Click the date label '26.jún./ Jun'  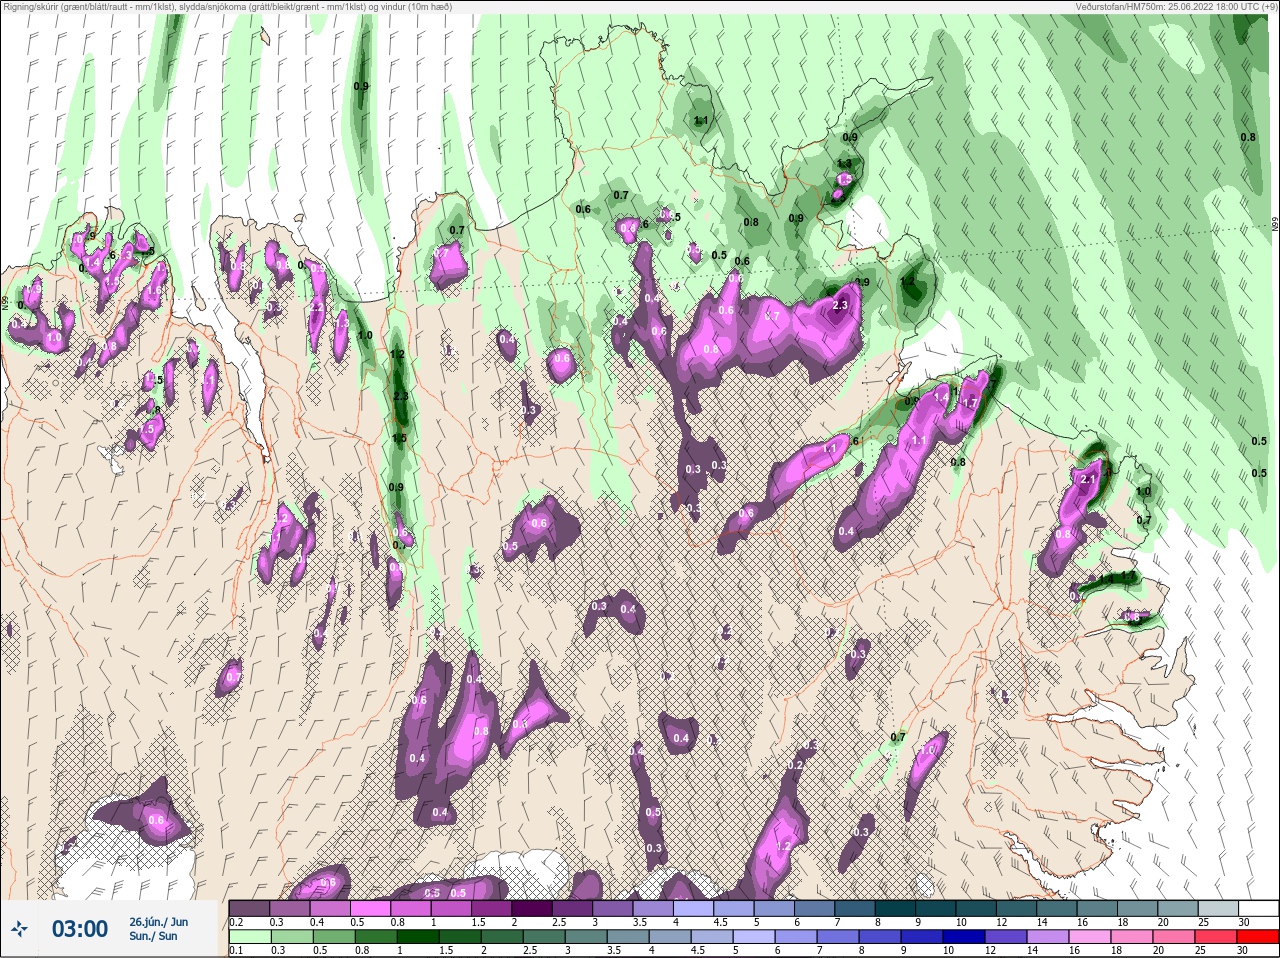pyautogui.click(x=158, y=921)
